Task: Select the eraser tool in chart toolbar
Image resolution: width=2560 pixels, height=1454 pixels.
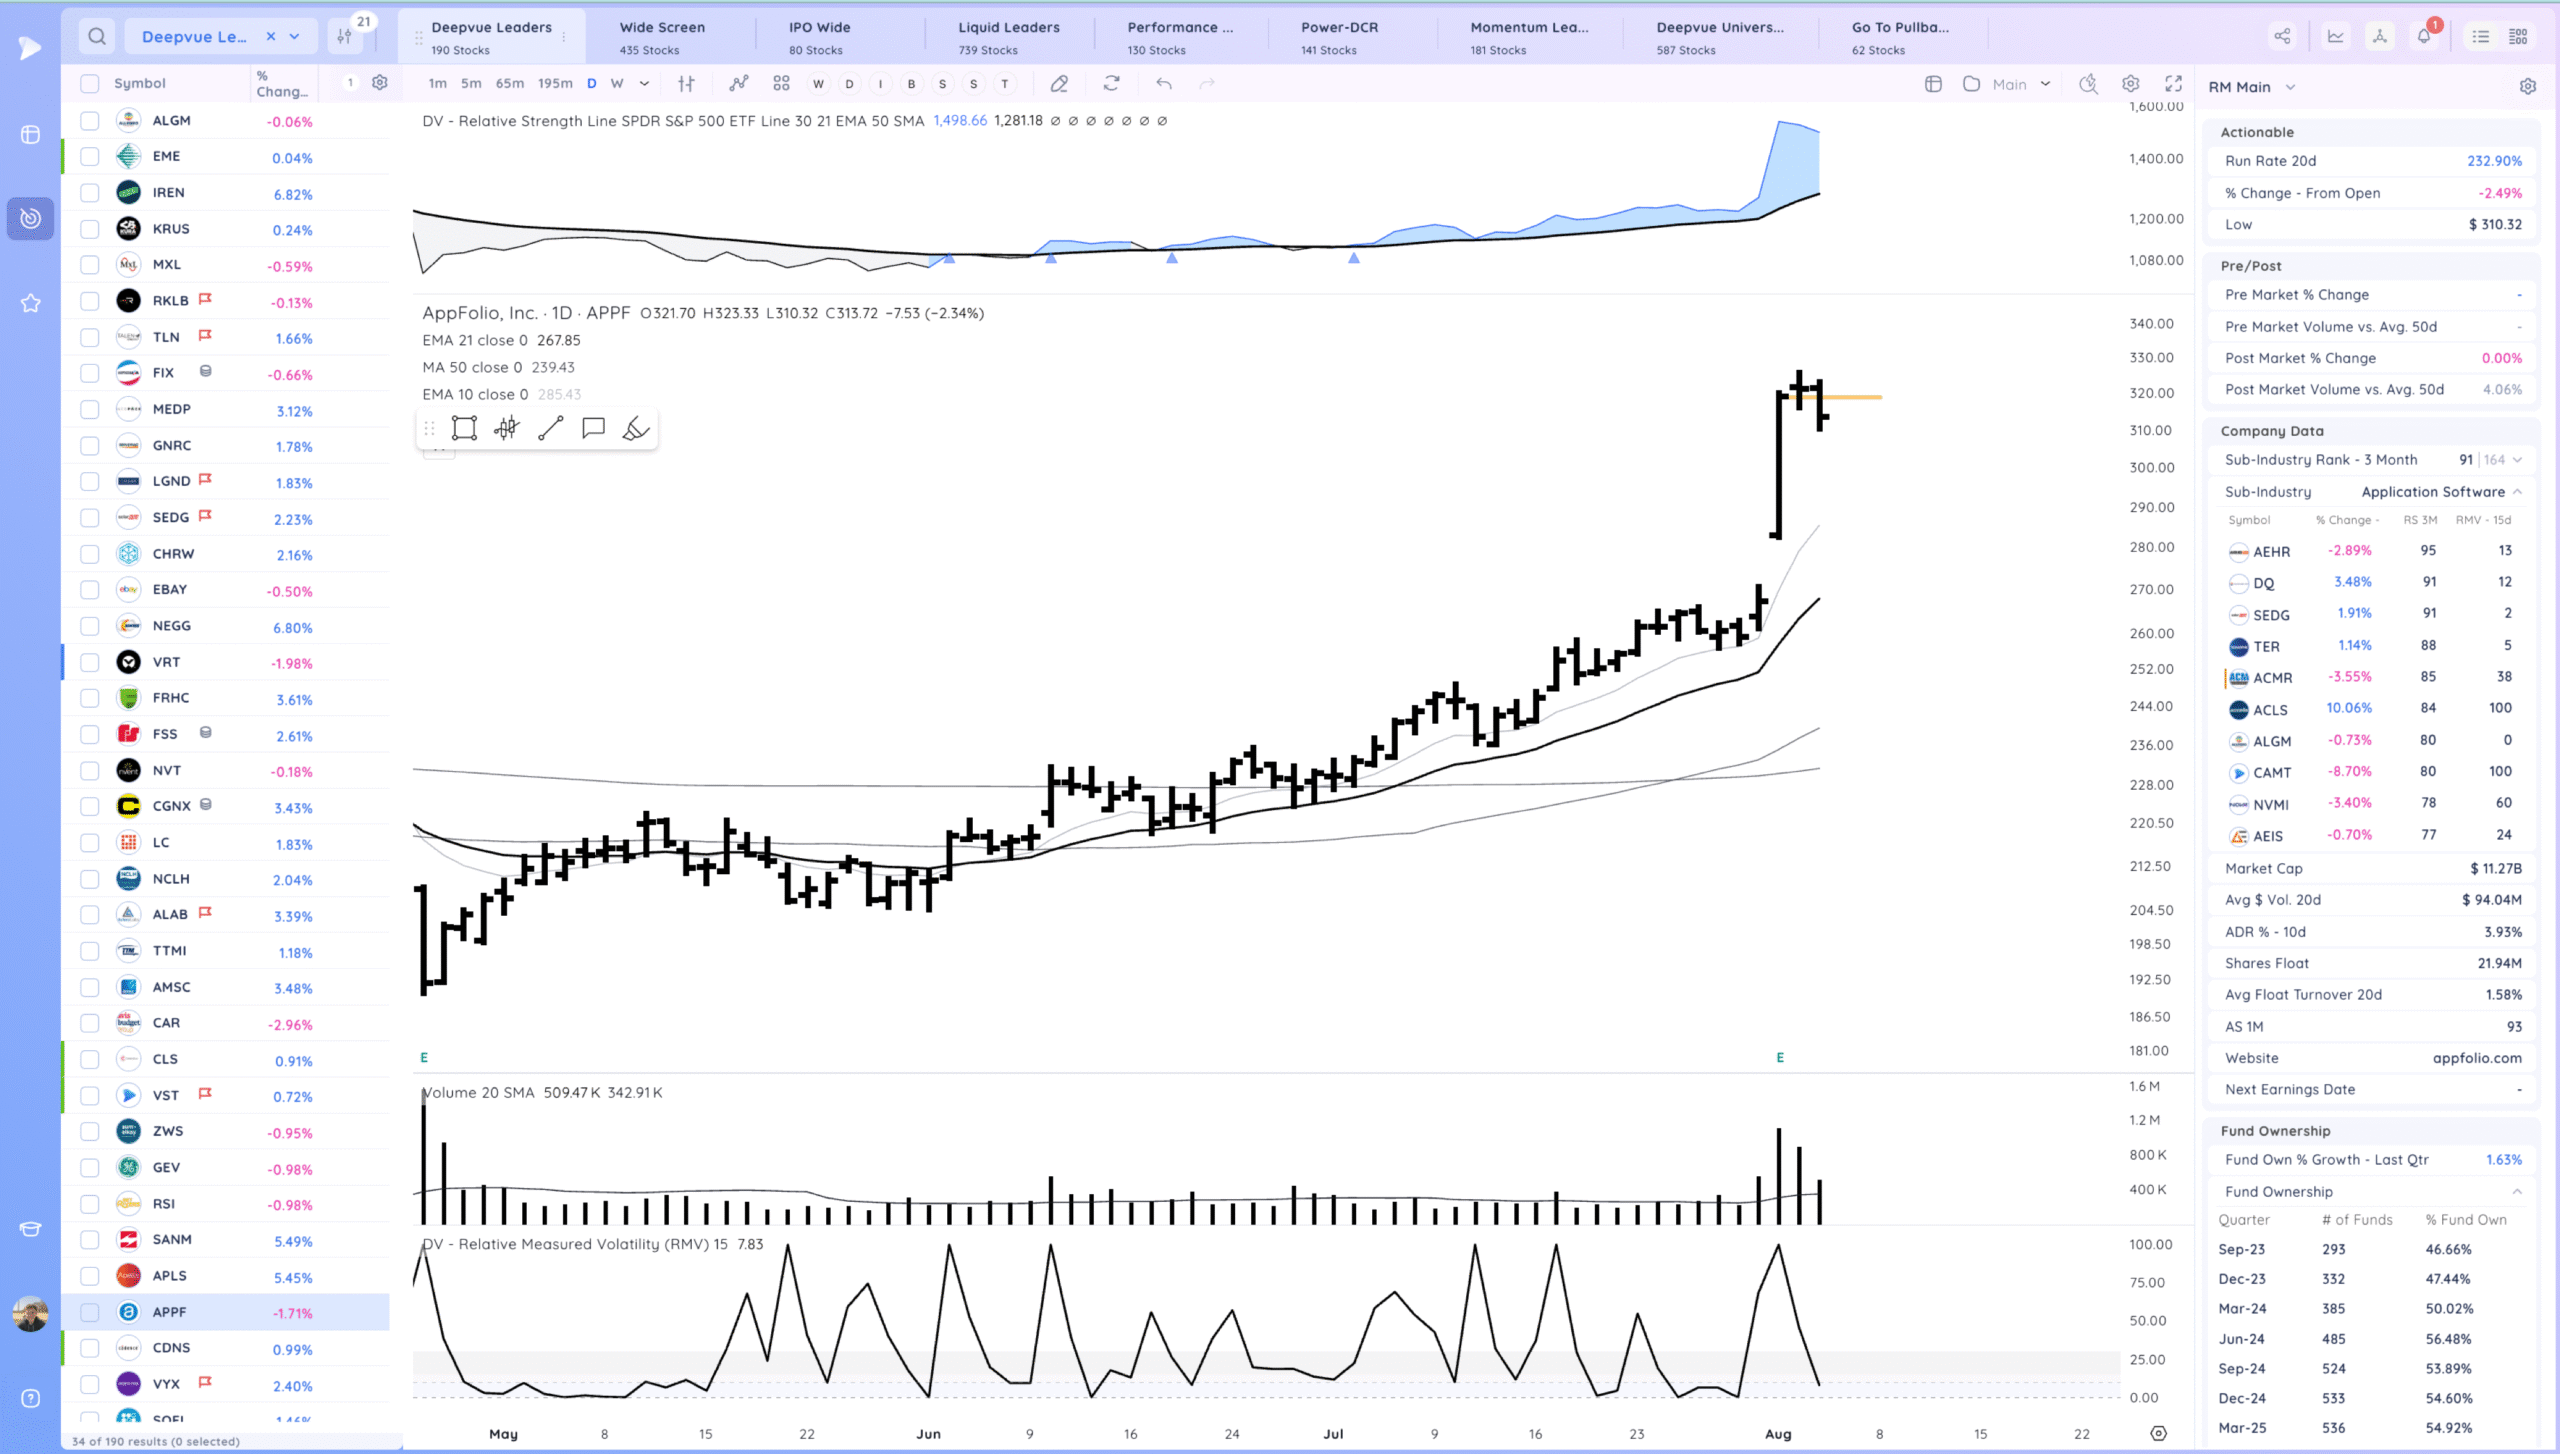Action: tap(1059, 84)
